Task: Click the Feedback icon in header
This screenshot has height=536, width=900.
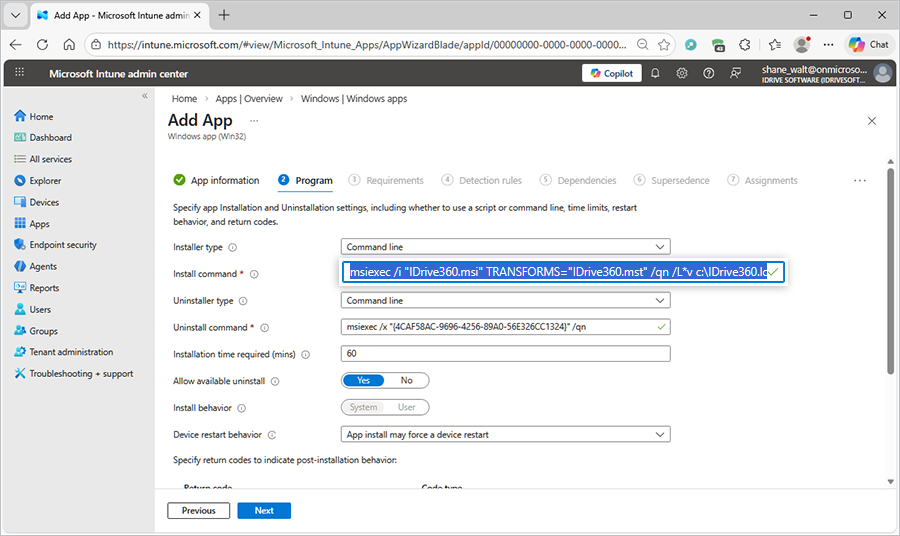Action: [x=736, y=73]
